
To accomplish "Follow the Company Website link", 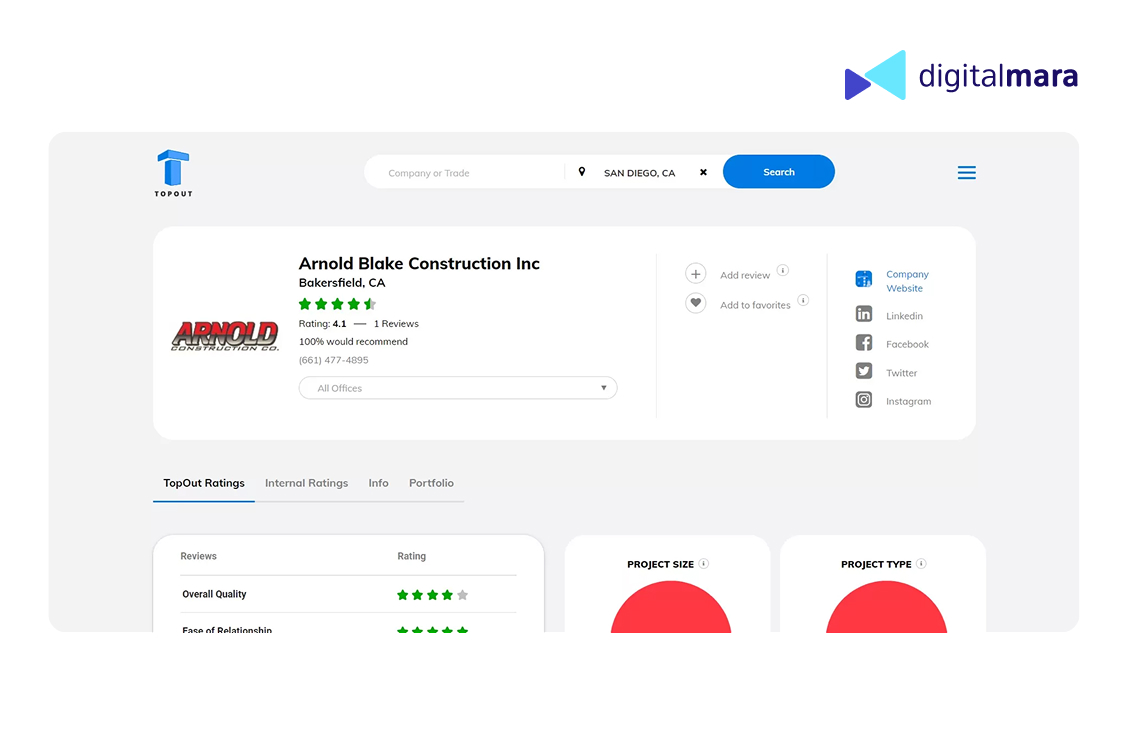I will click(907, 281).
